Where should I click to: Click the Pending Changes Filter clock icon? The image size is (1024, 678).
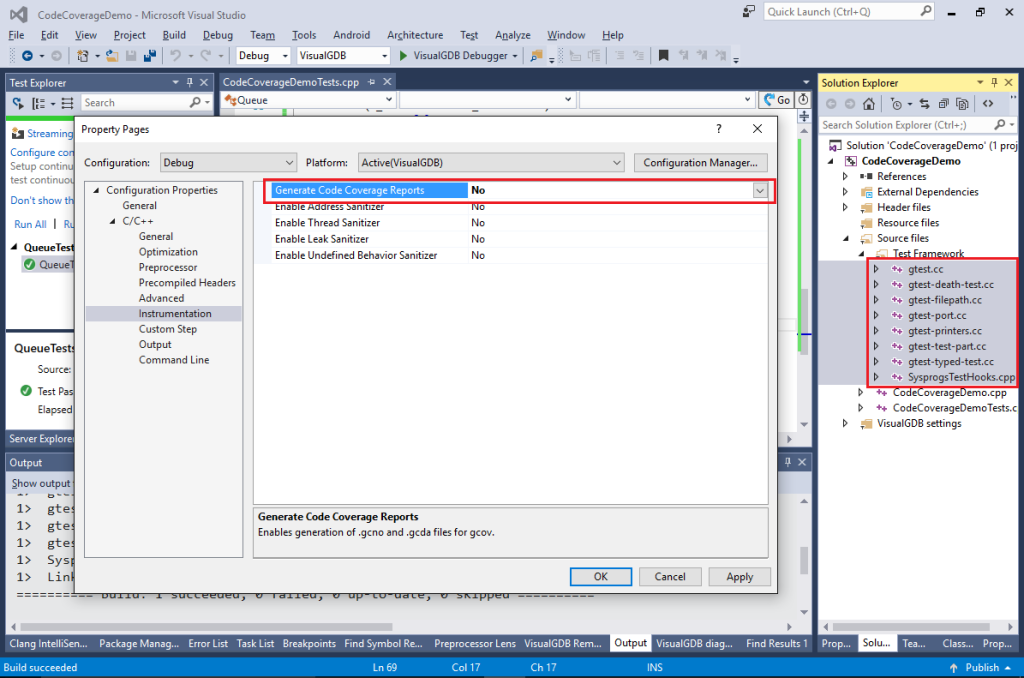click(896, 103)
